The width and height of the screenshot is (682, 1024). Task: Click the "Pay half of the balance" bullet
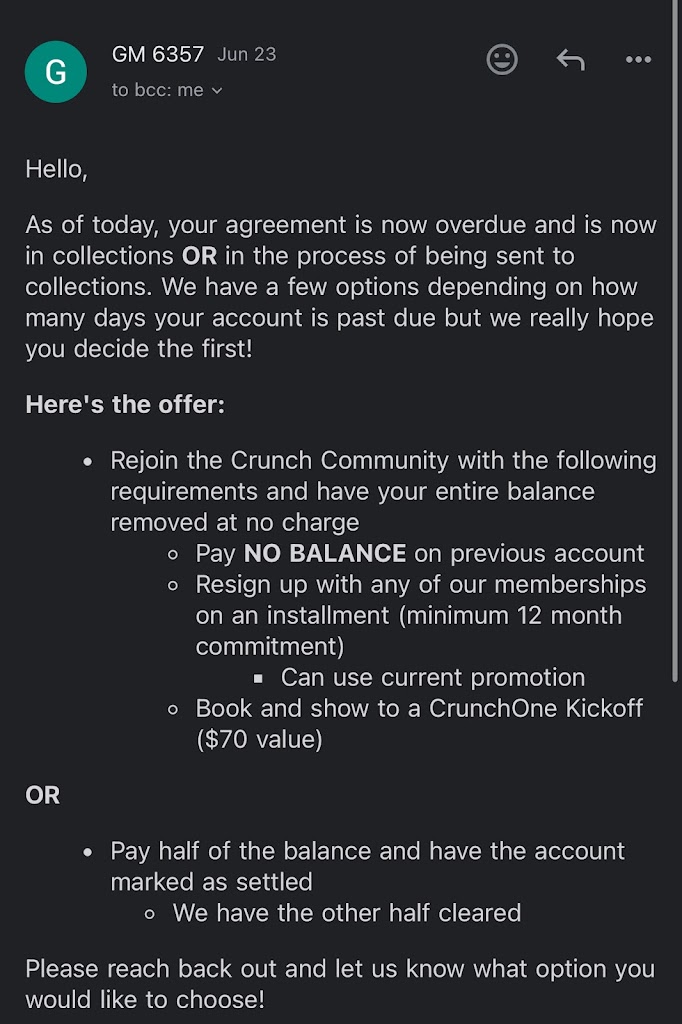pos(367,851)
